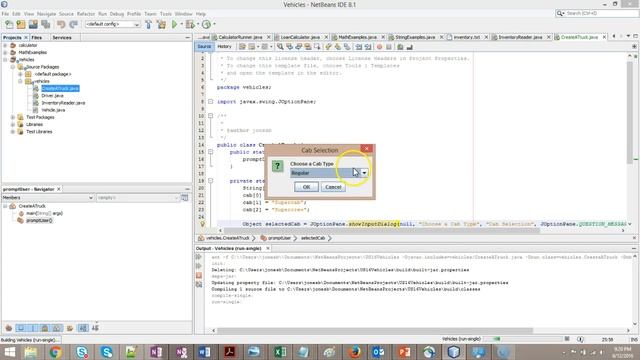Close the CalculatorRunner.java tab
Image resolution: width=640 pixels, height=360 pixels.
269,37
